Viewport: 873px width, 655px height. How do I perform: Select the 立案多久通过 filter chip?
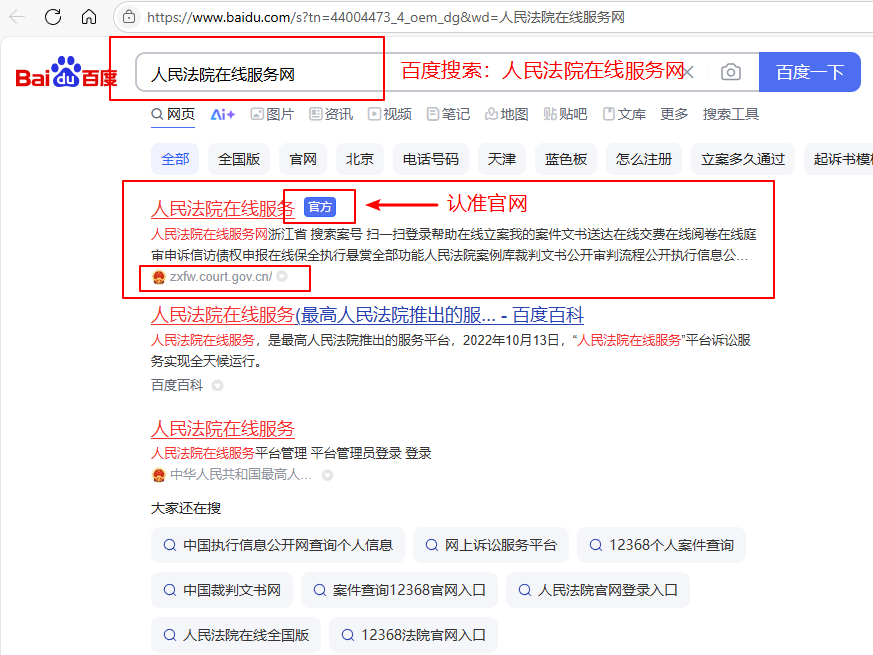click(743, 159)
